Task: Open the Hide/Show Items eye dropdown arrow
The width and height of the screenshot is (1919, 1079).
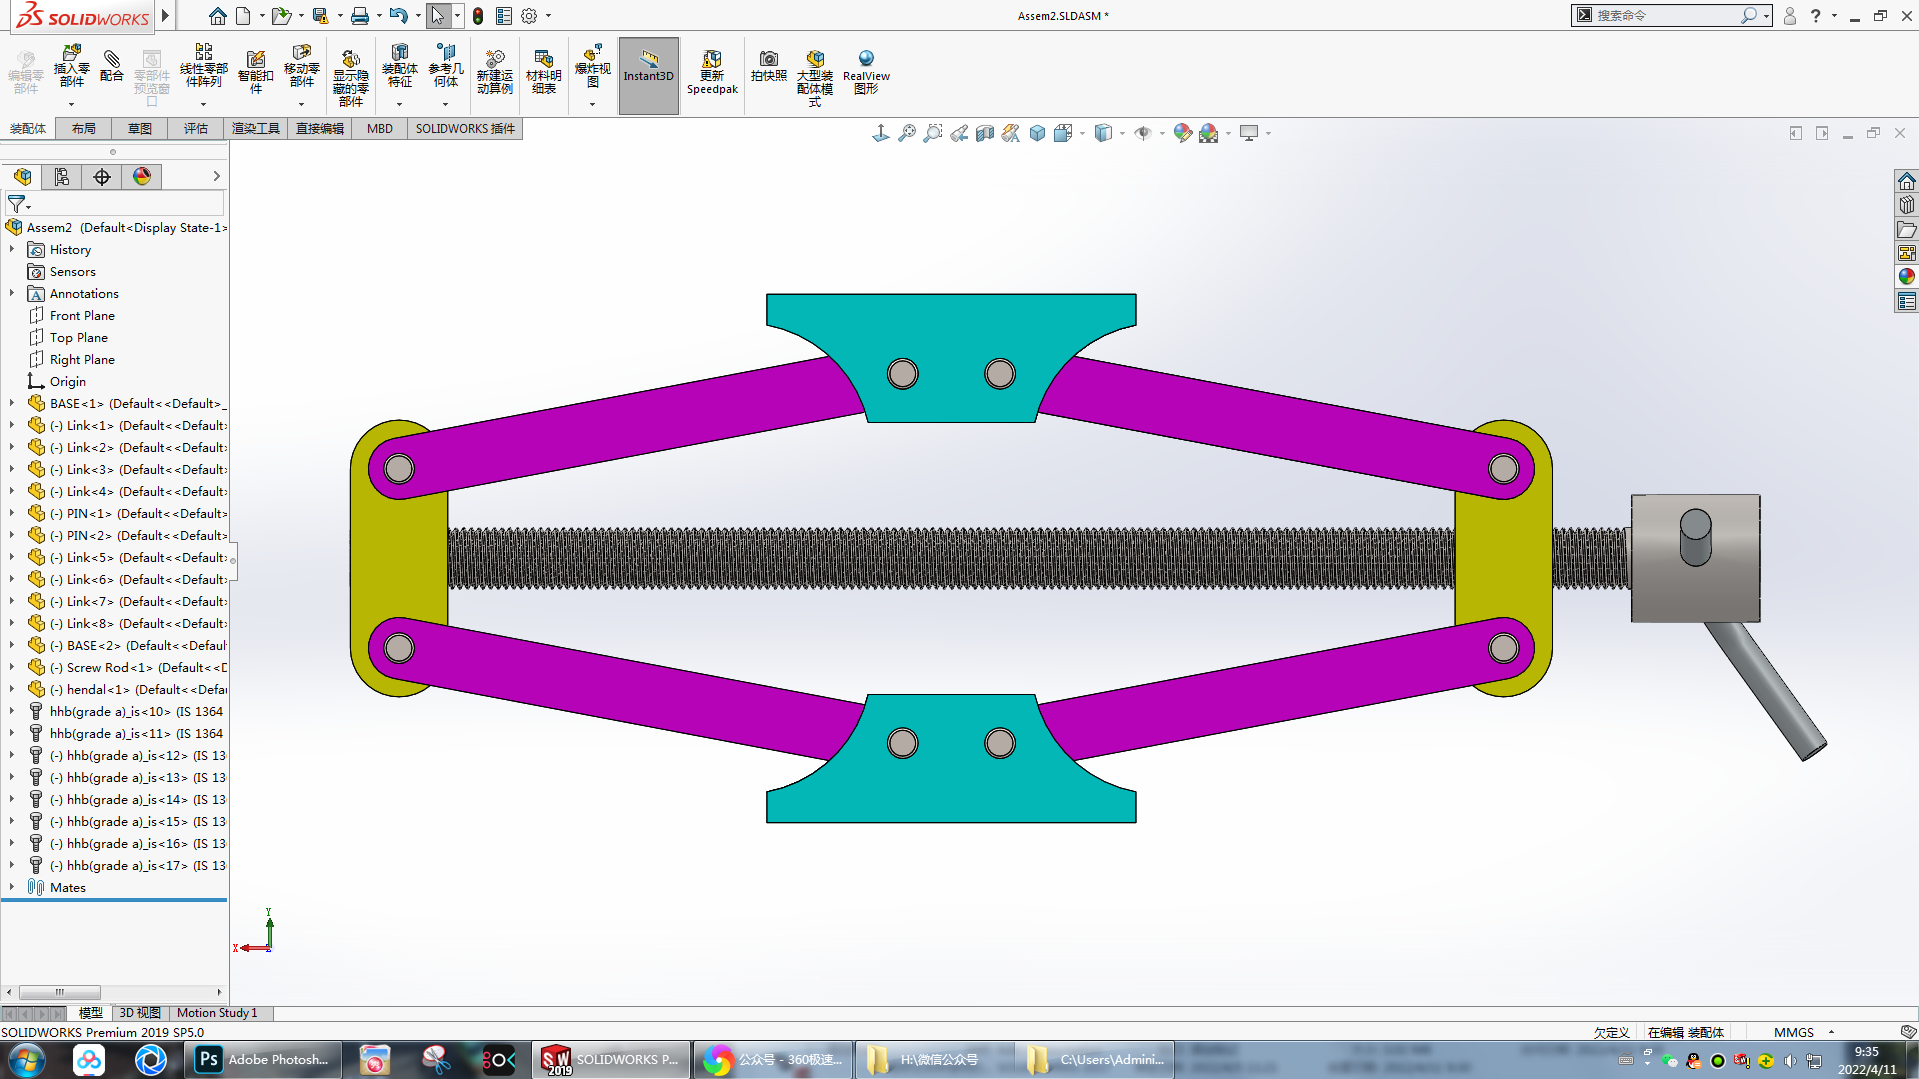Action: pos(1161,133)
